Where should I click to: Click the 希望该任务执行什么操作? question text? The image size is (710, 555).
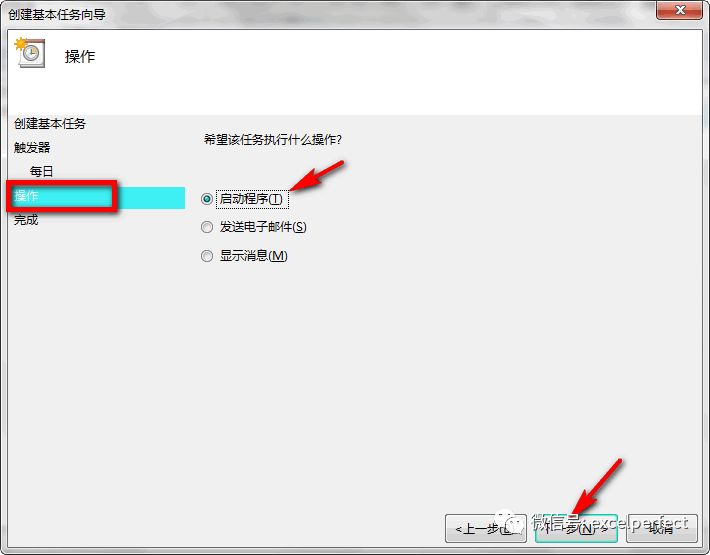point(273,139)
